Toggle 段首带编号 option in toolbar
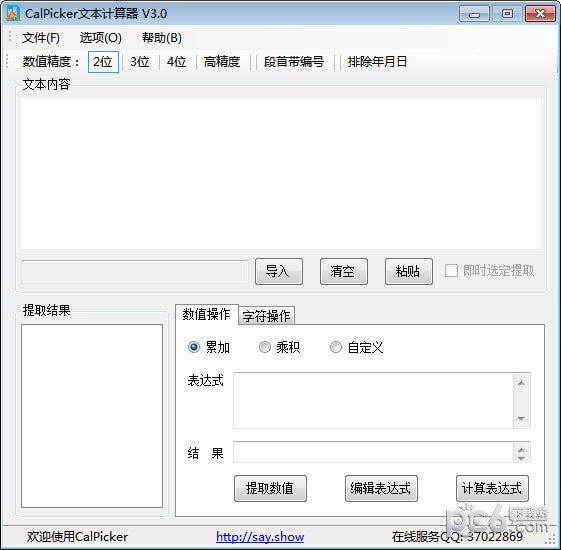This screenshot has width=561, height=550. 294,62
